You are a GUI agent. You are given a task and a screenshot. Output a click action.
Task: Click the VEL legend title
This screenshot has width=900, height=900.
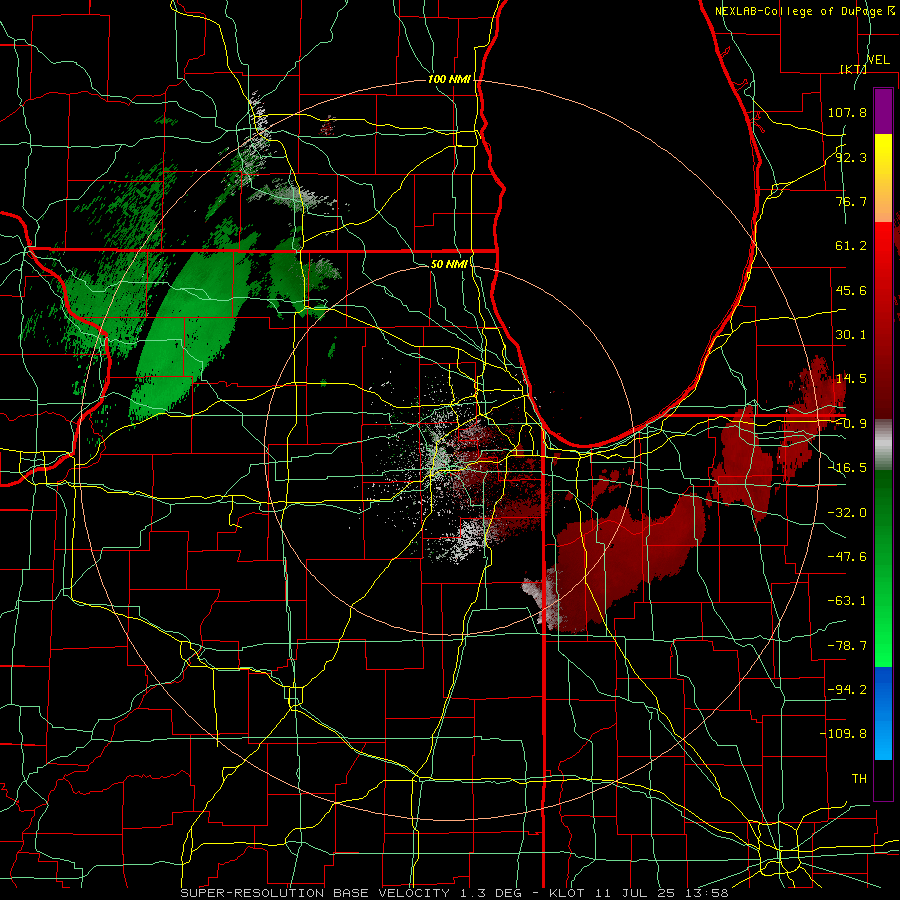878,60
